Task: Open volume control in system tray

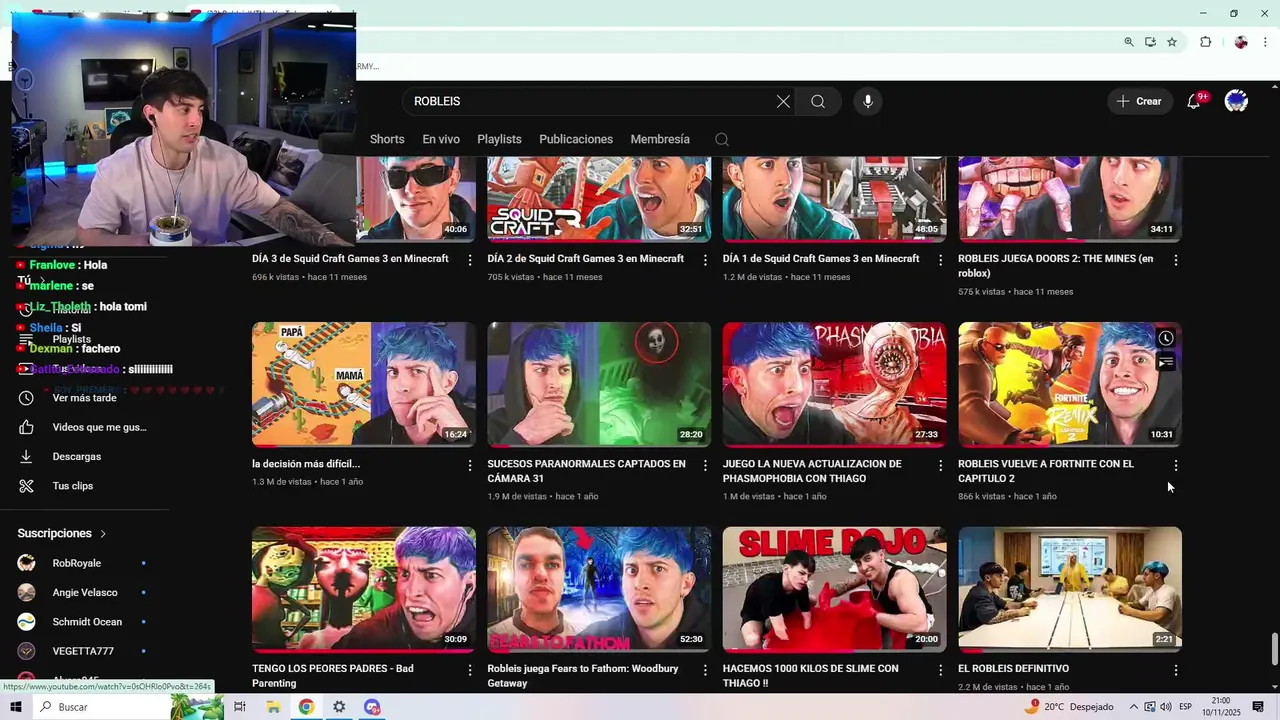Action: click(1166, 707)
